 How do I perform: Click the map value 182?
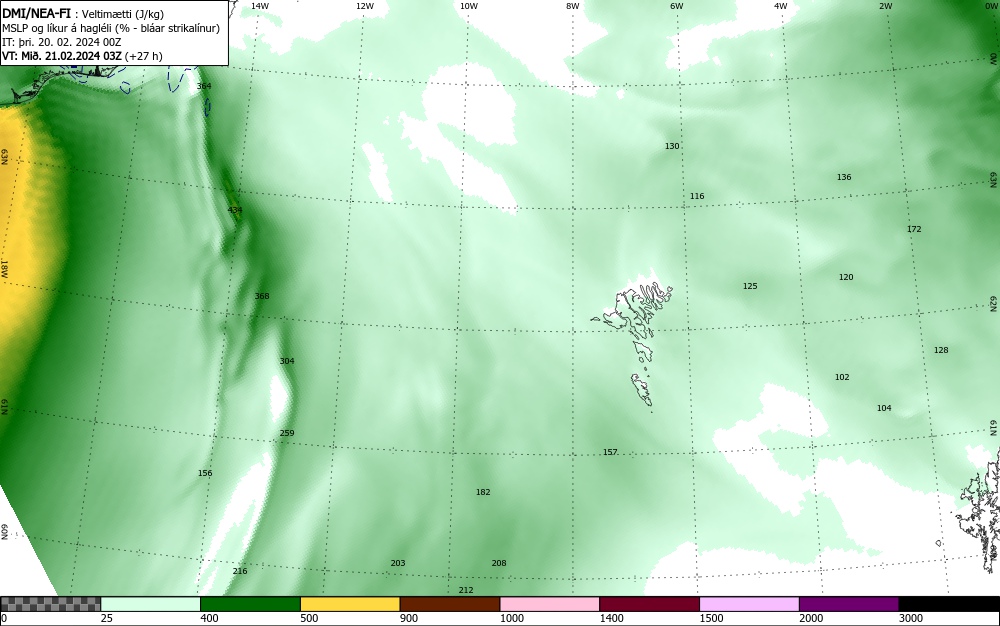click(x=483, y=491)
